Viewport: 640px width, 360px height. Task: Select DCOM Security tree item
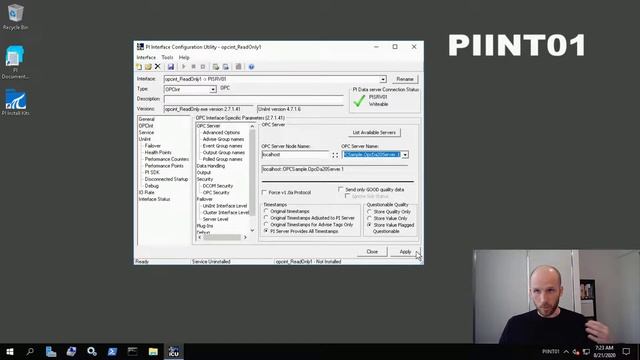click(218, 186)
